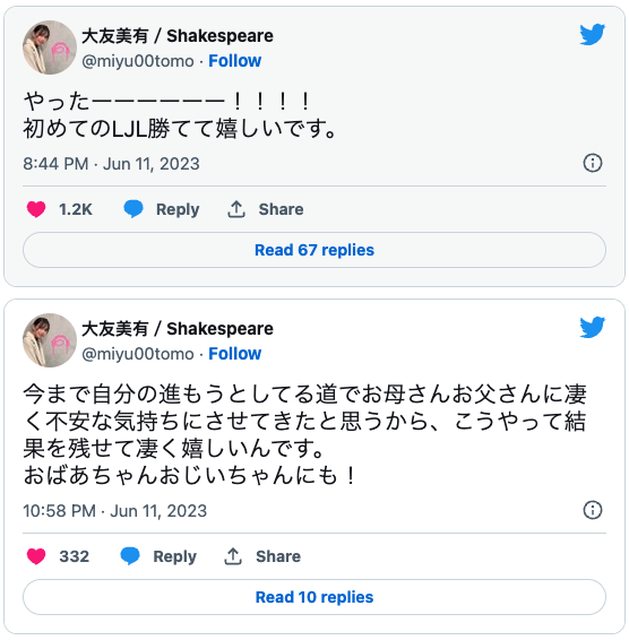Open profile avatar on first tweet

[49, 47]
